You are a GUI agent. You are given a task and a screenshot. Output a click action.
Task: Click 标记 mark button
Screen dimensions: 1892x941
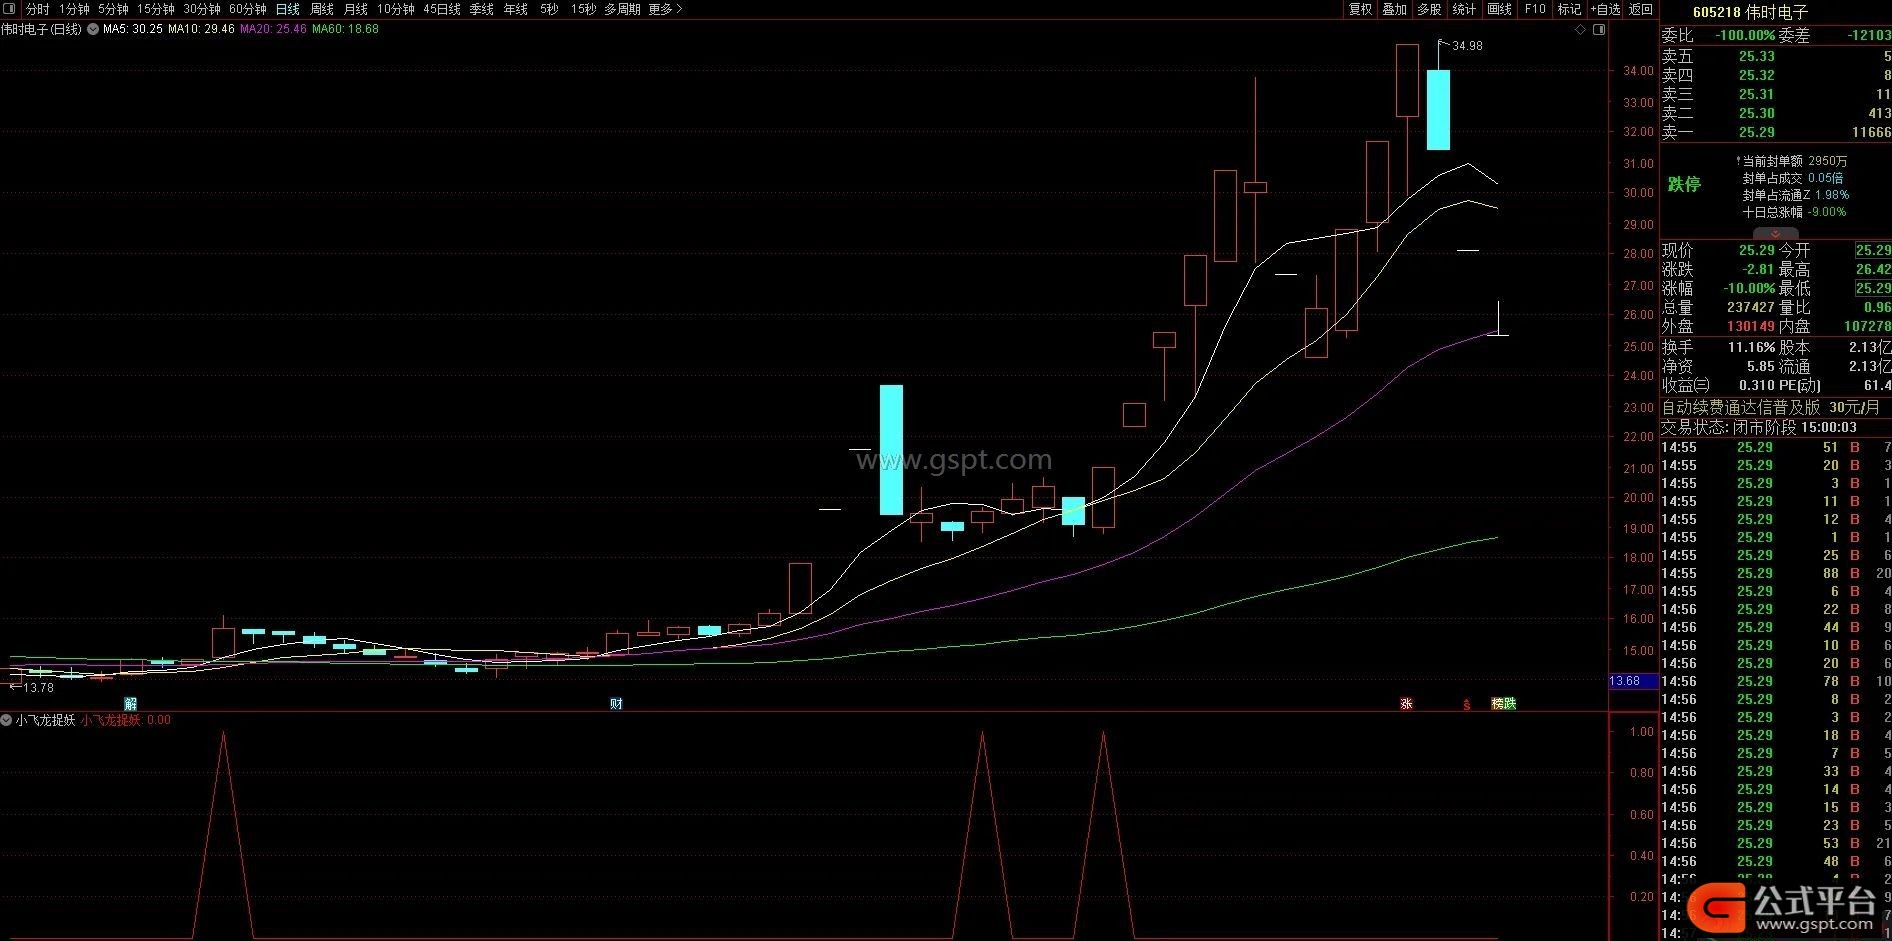1569,9
